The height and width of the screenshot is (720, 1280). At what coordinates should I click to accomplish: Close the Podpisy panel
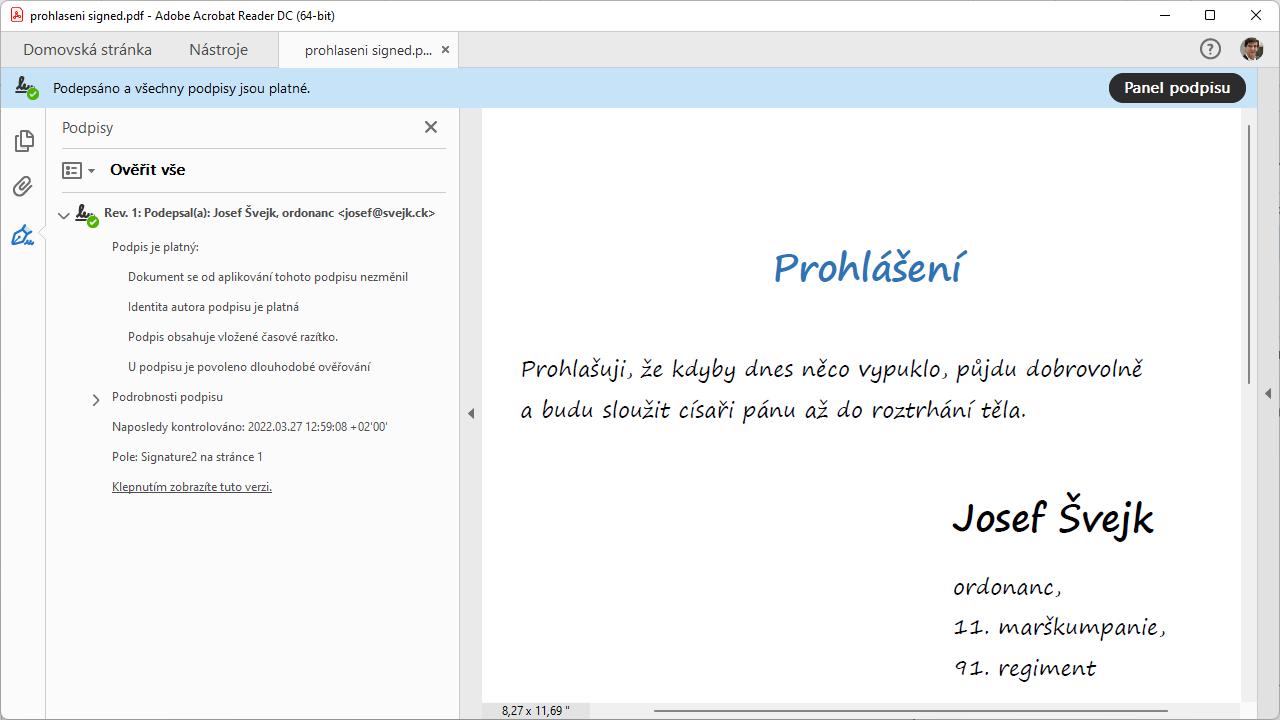coord(431,127)
